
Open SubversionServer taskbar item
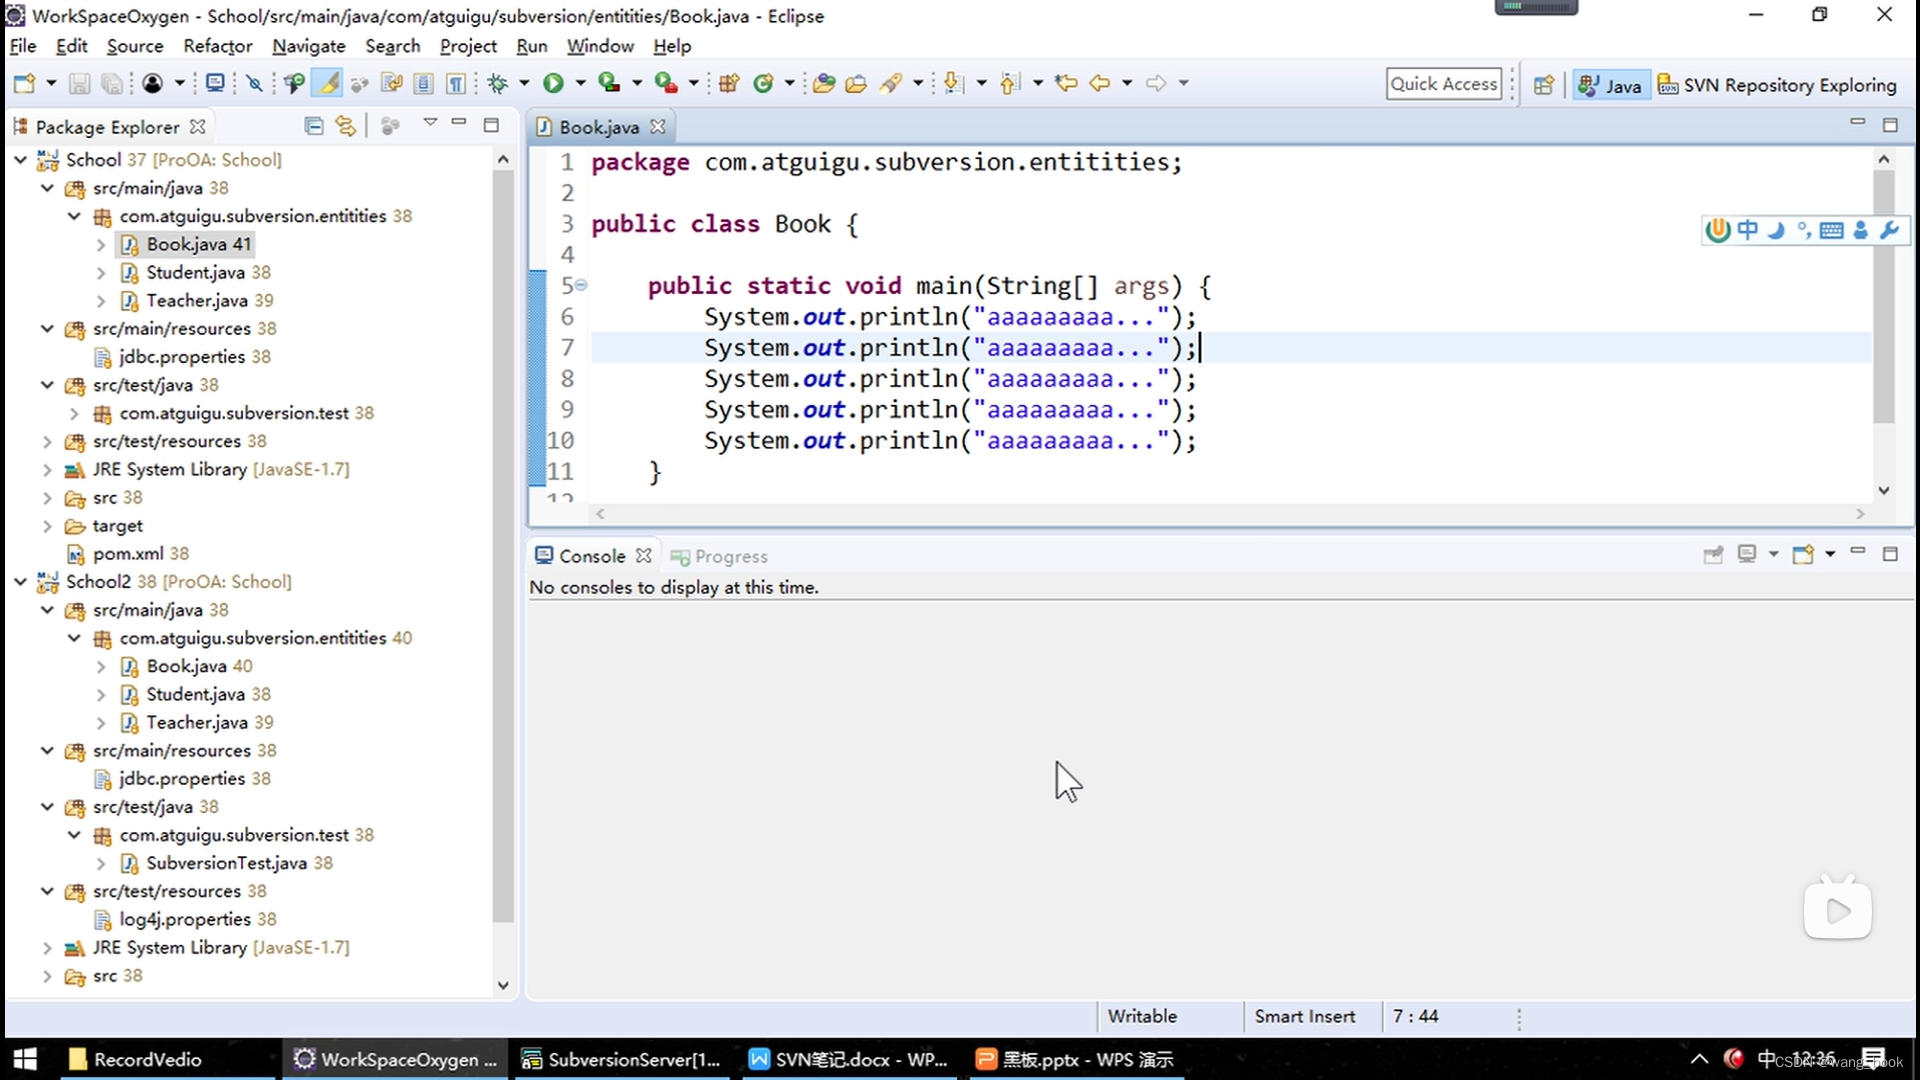(622, 1059)
